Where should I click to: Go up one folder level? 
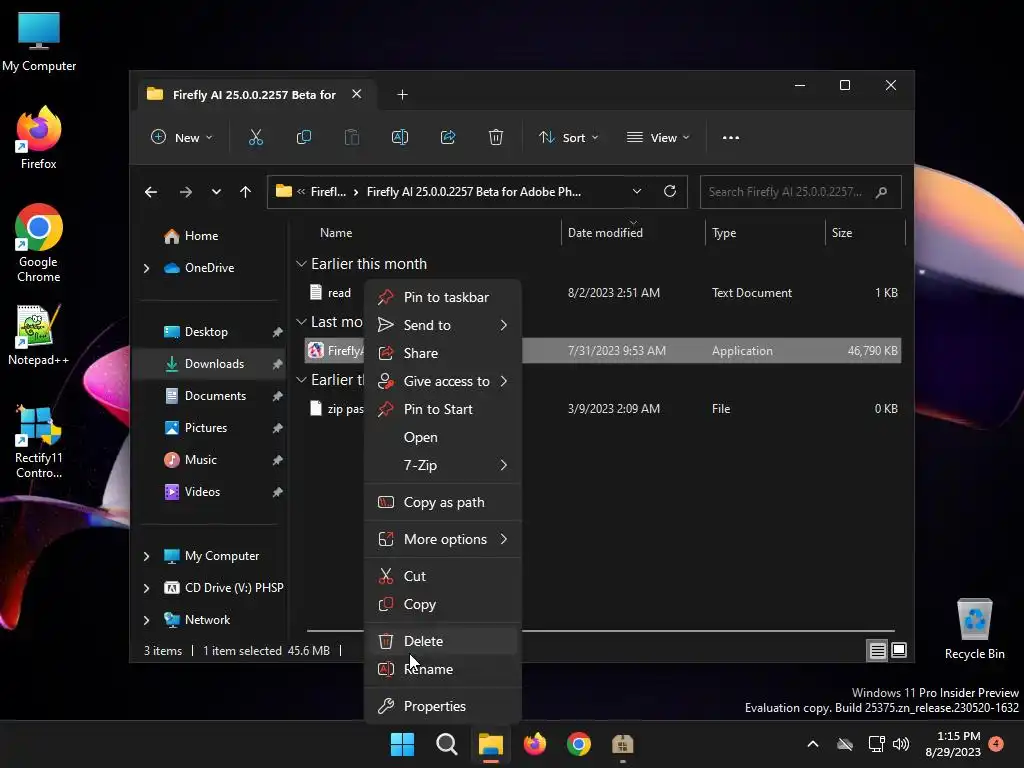coord(246,192)
